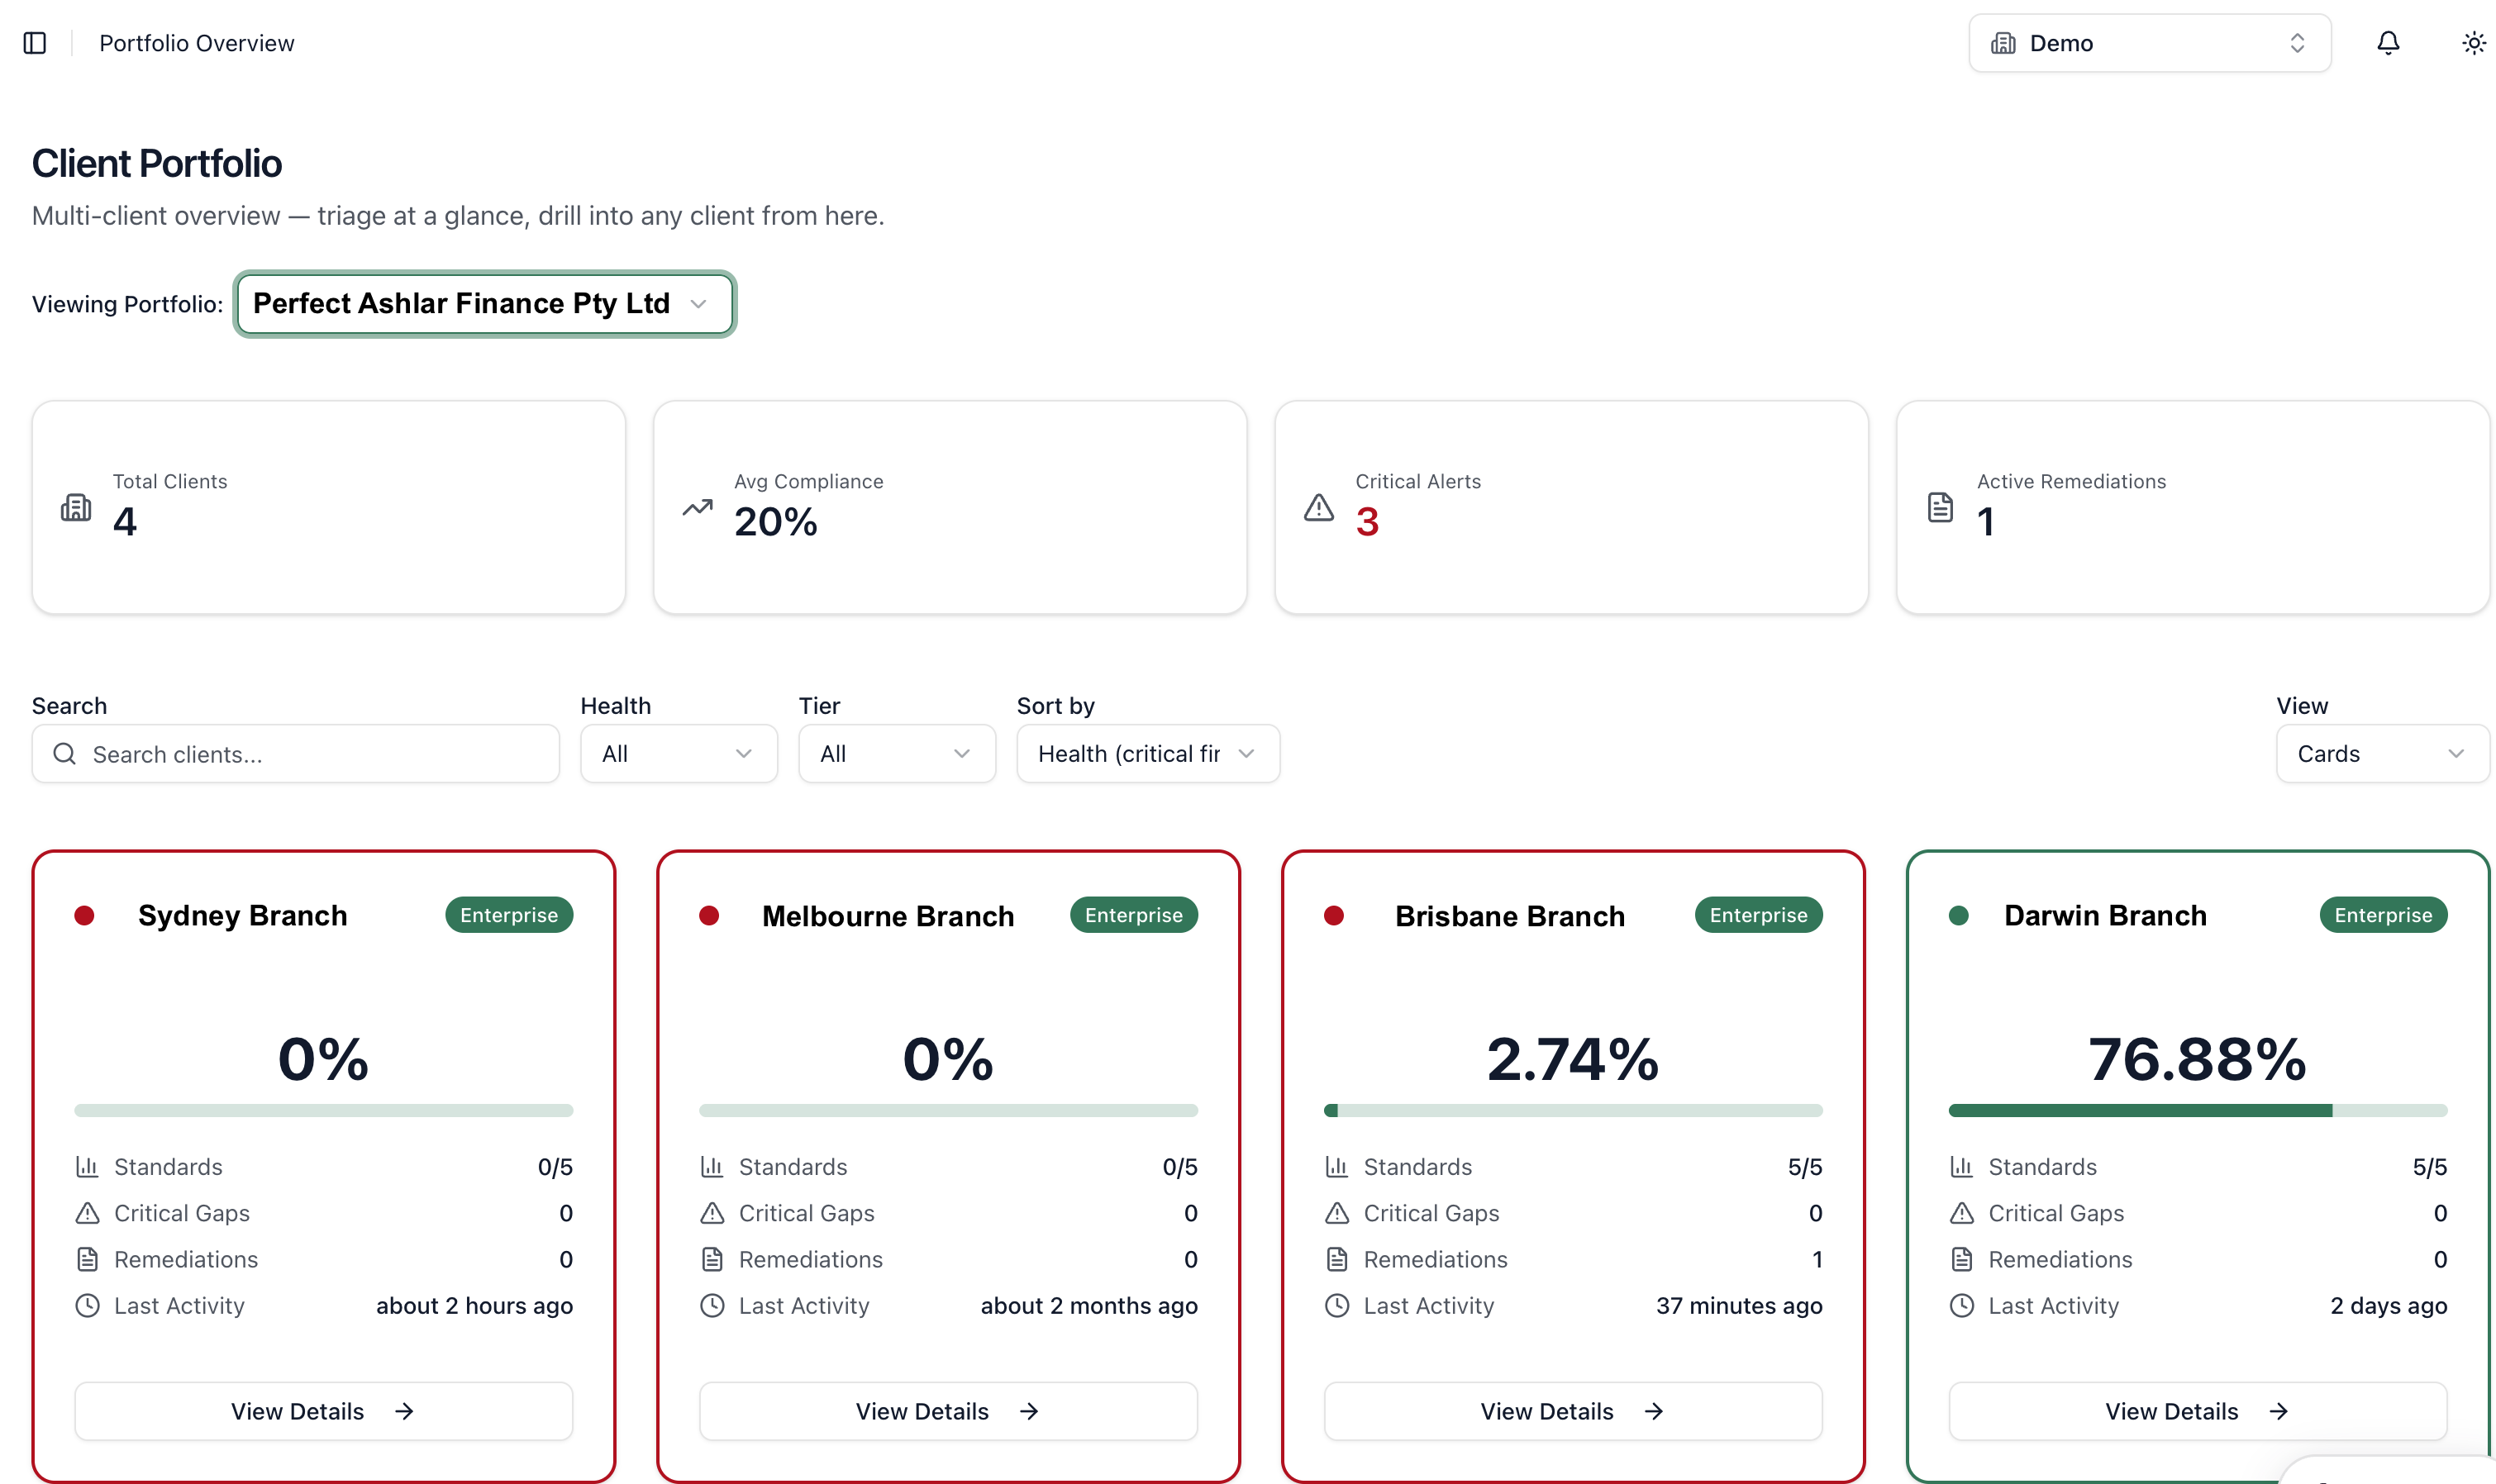Screen dimensions: 2496x1484
Task: Click Brisbane Branch red health dot
Action: [x=1334, y=915]
